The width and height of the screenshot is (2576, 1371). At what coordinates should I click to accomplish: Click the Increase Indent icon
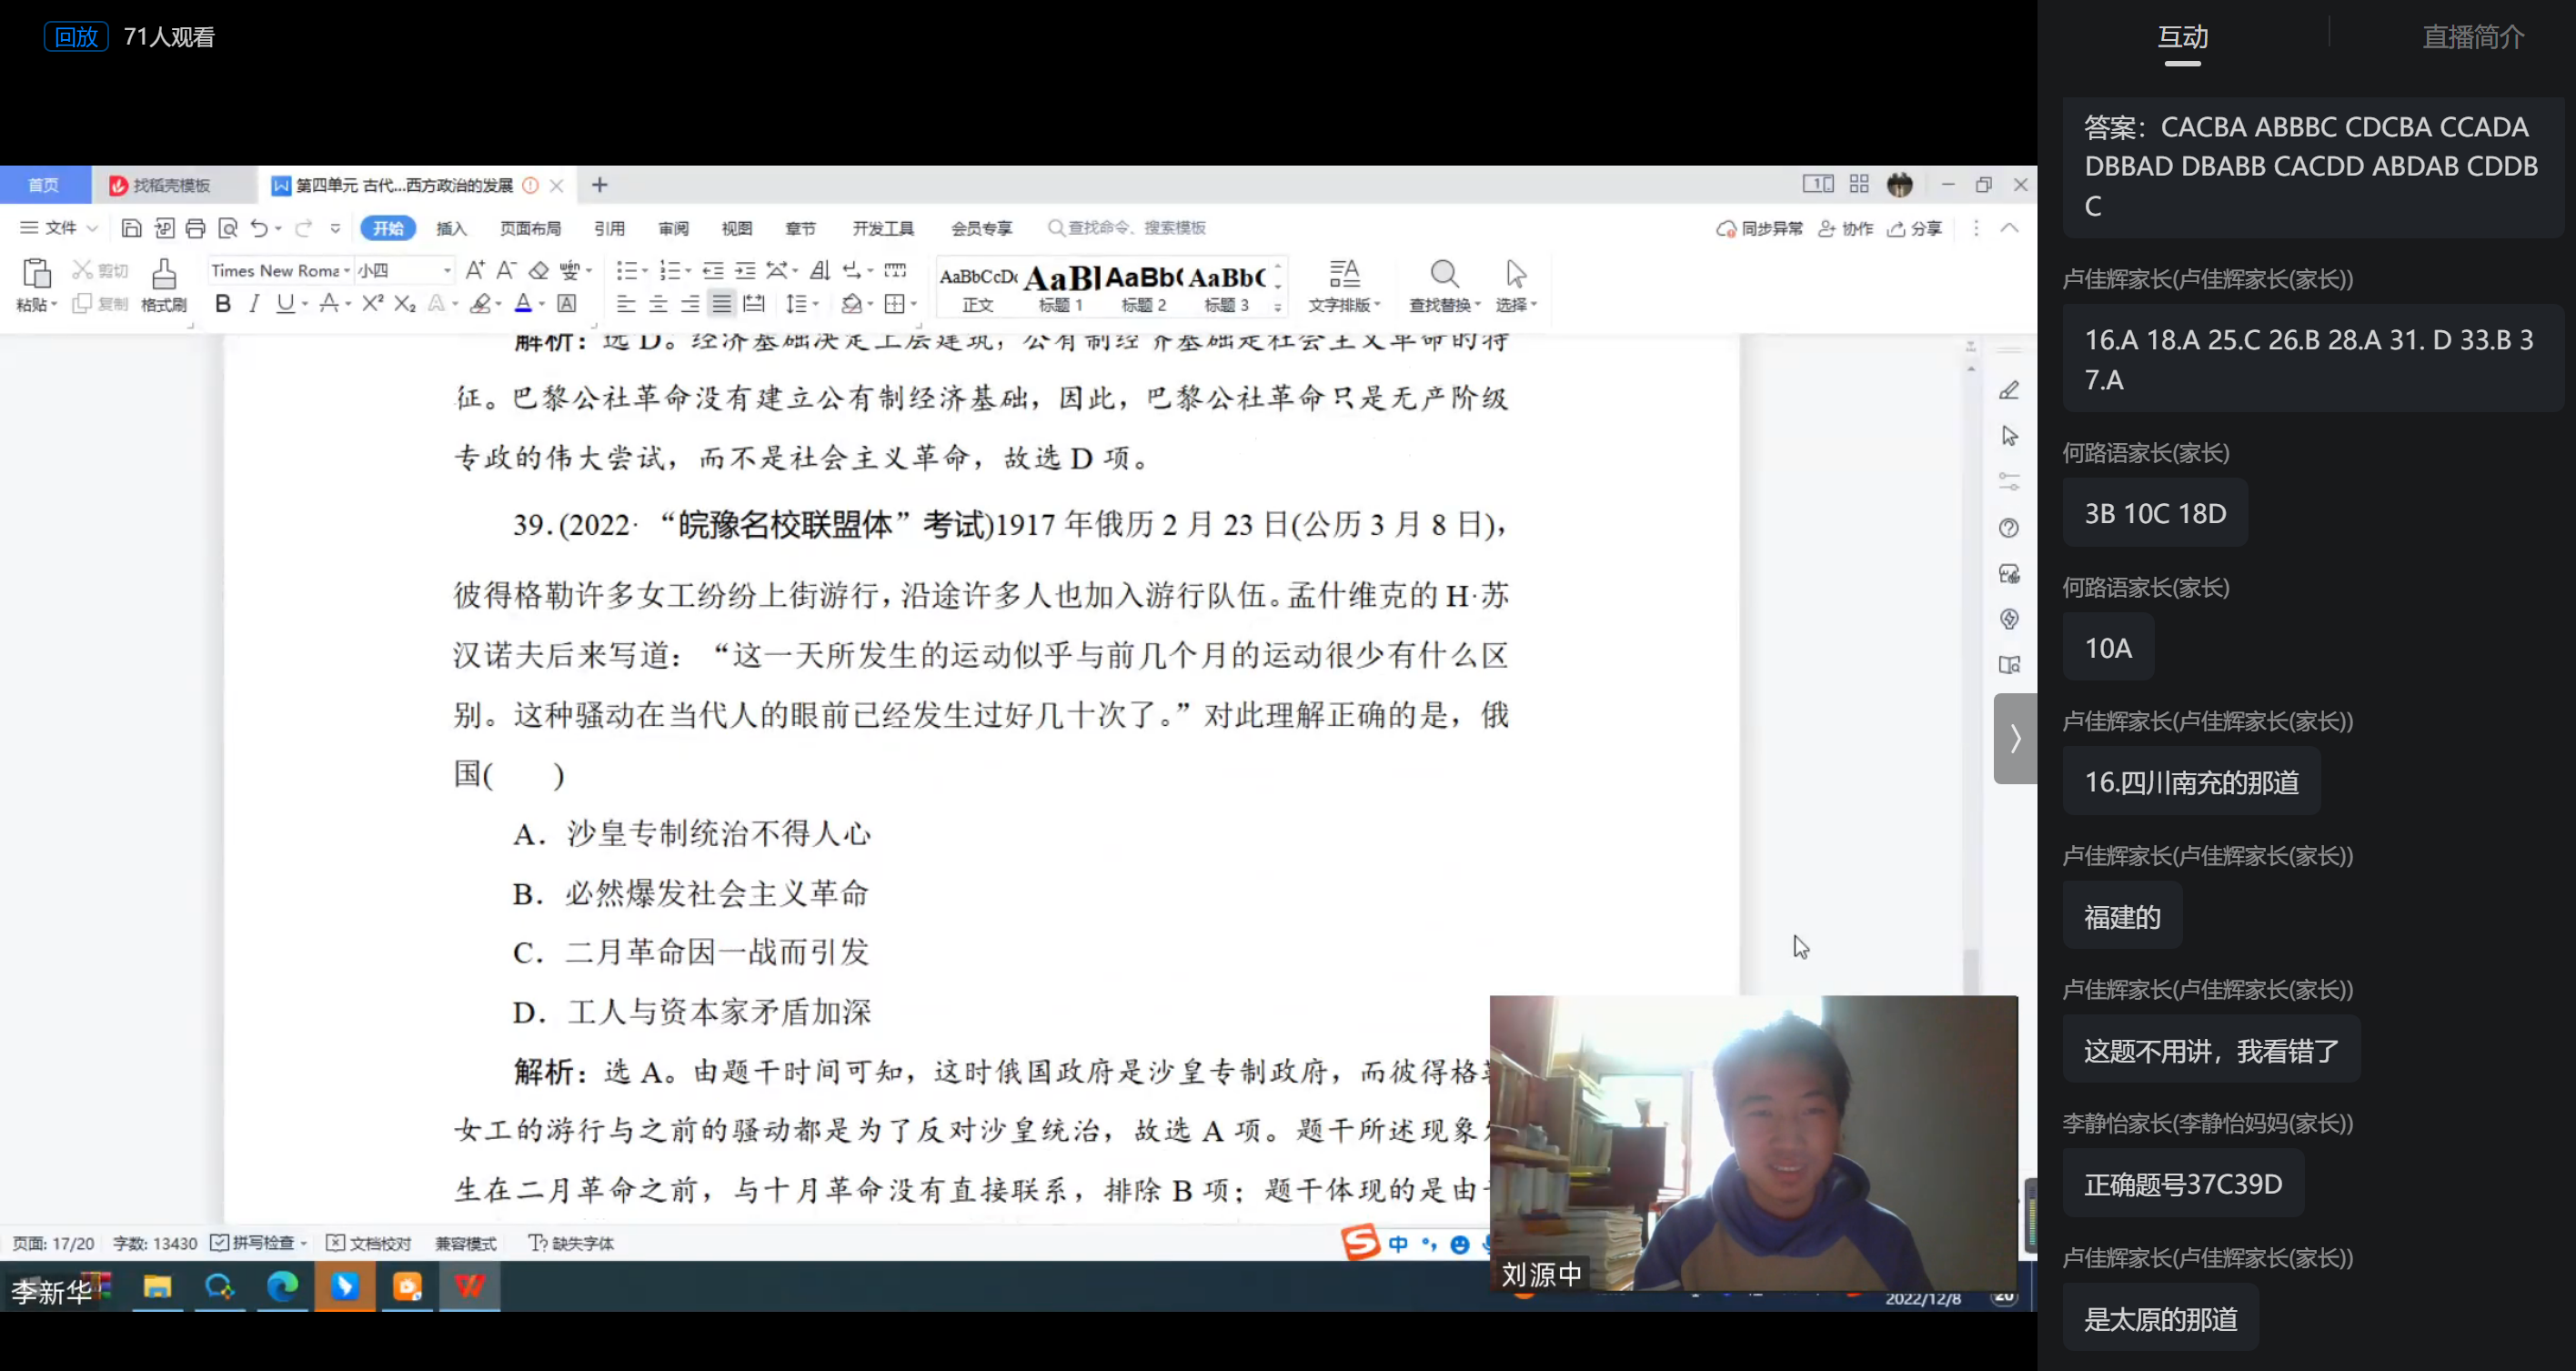click(745, 270)
